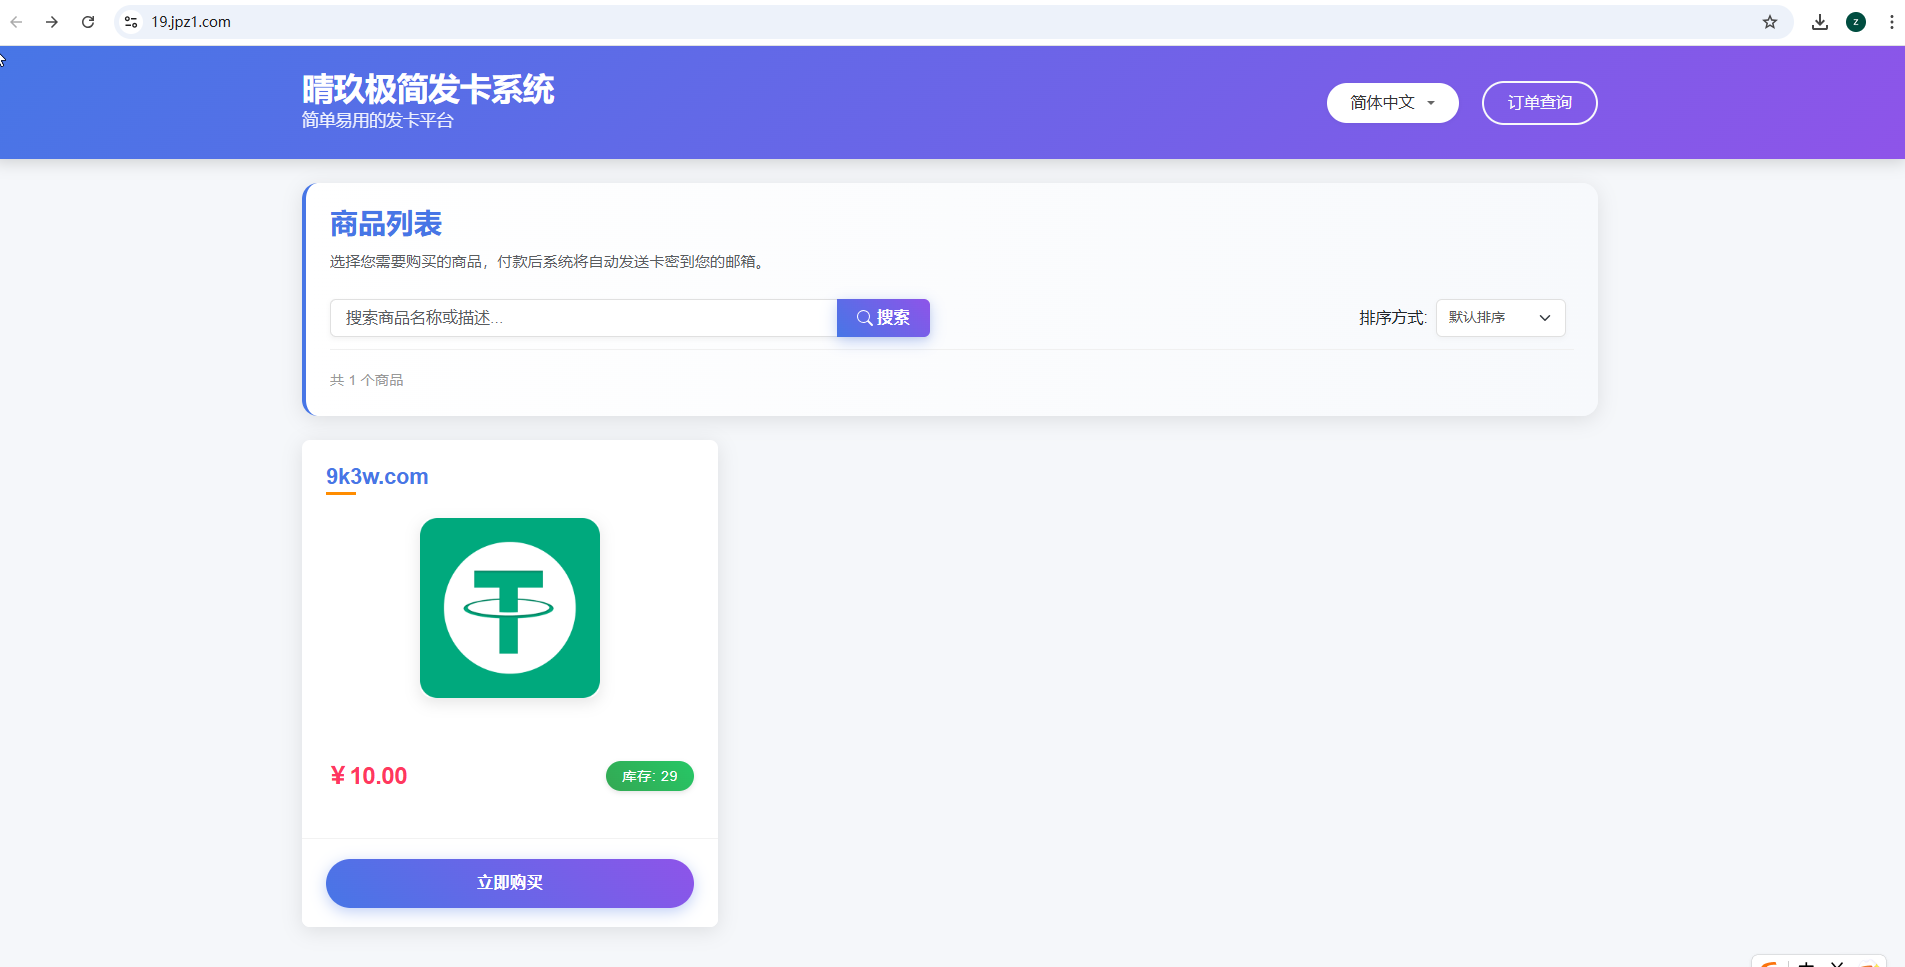Click the ¥10.00 price
Viewport: 1905px width, 967px height.
(x=369, y=776)
